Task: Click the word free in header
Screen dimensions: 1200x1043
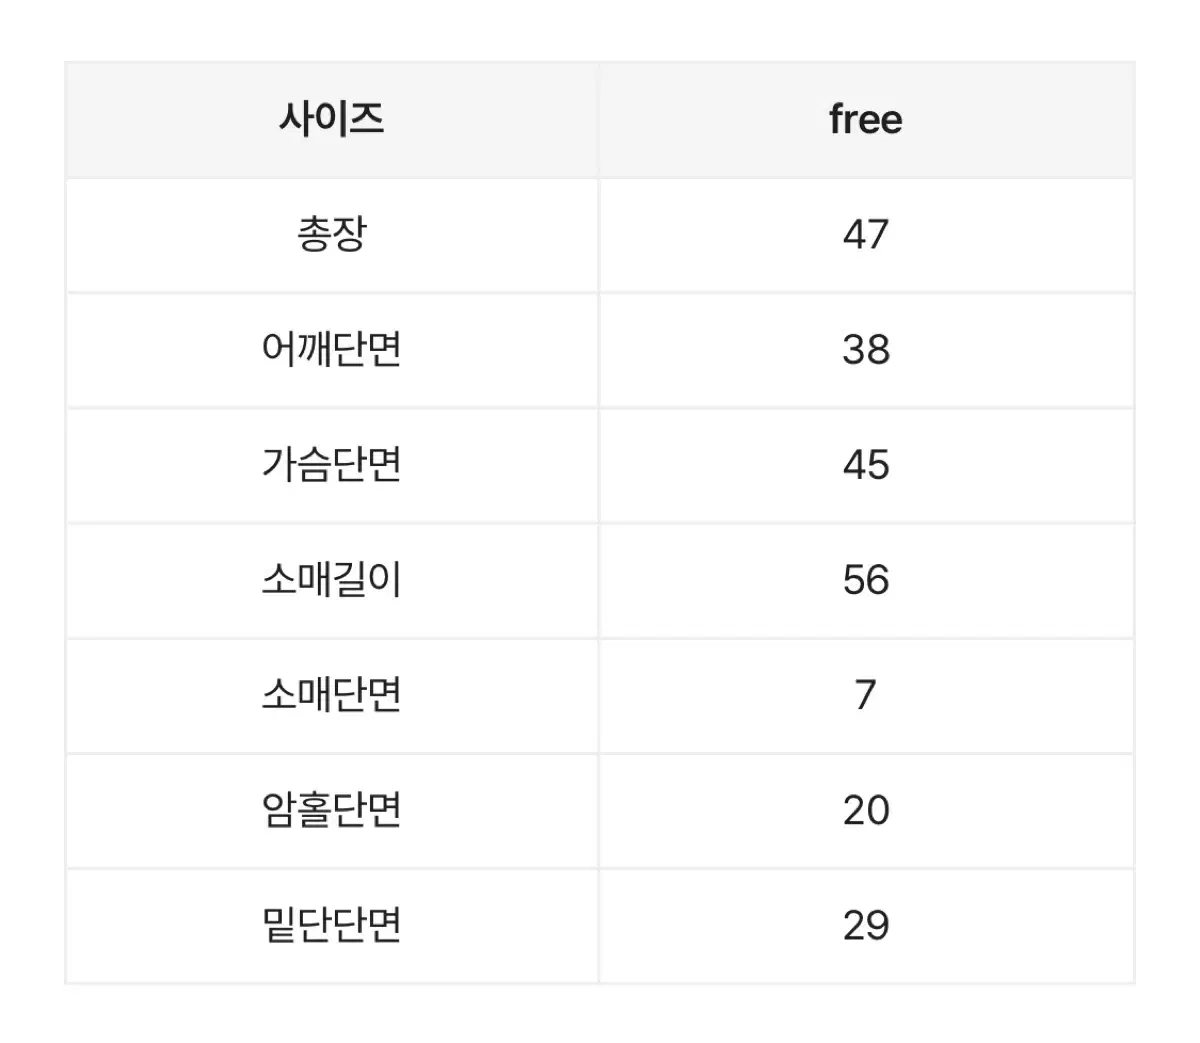Action: click(866, 120)
